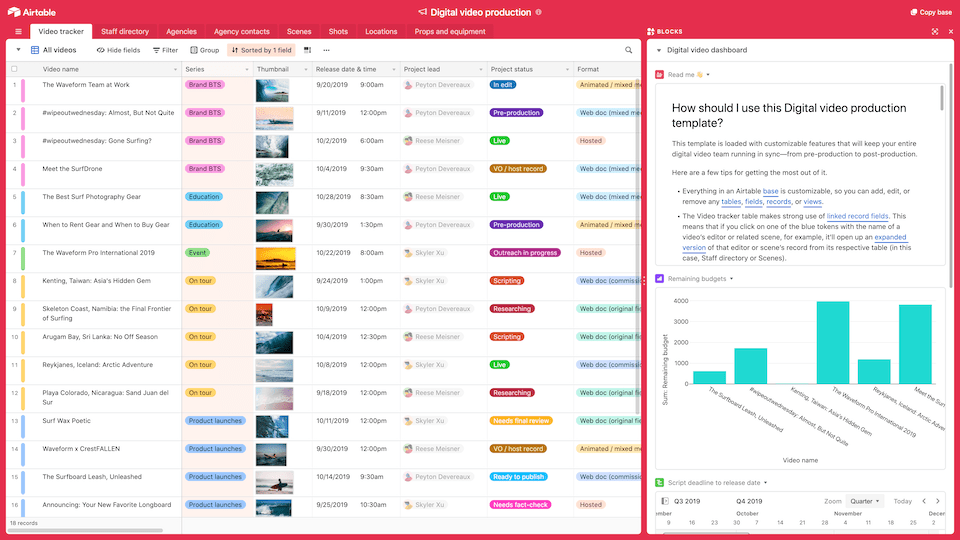
Task: Click 'Ready to publish' status tag
Action: (x=519, y=476)
